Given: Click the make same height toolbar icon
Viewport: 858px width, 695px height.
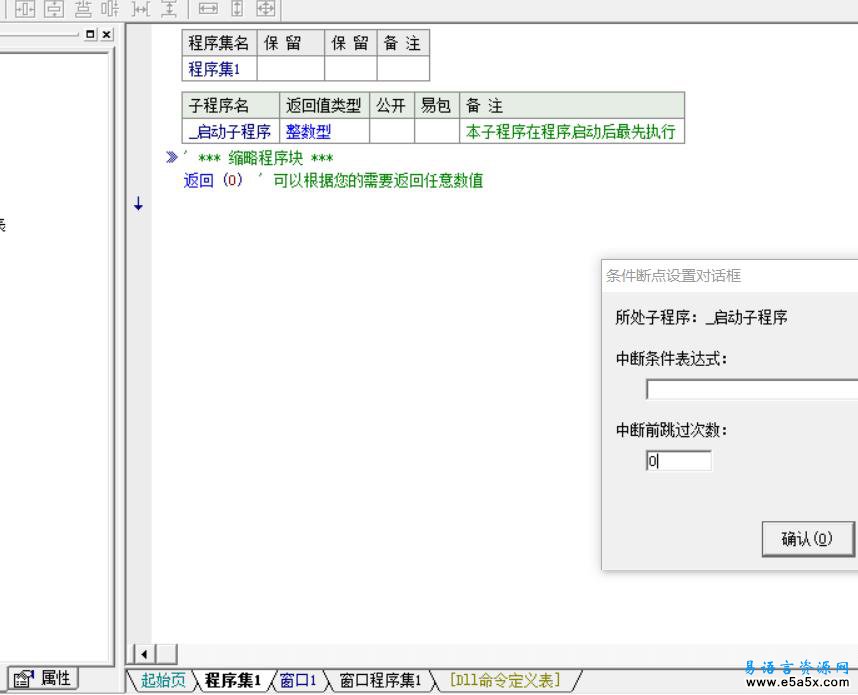Looking at the screenshot, I should (237, 8).
